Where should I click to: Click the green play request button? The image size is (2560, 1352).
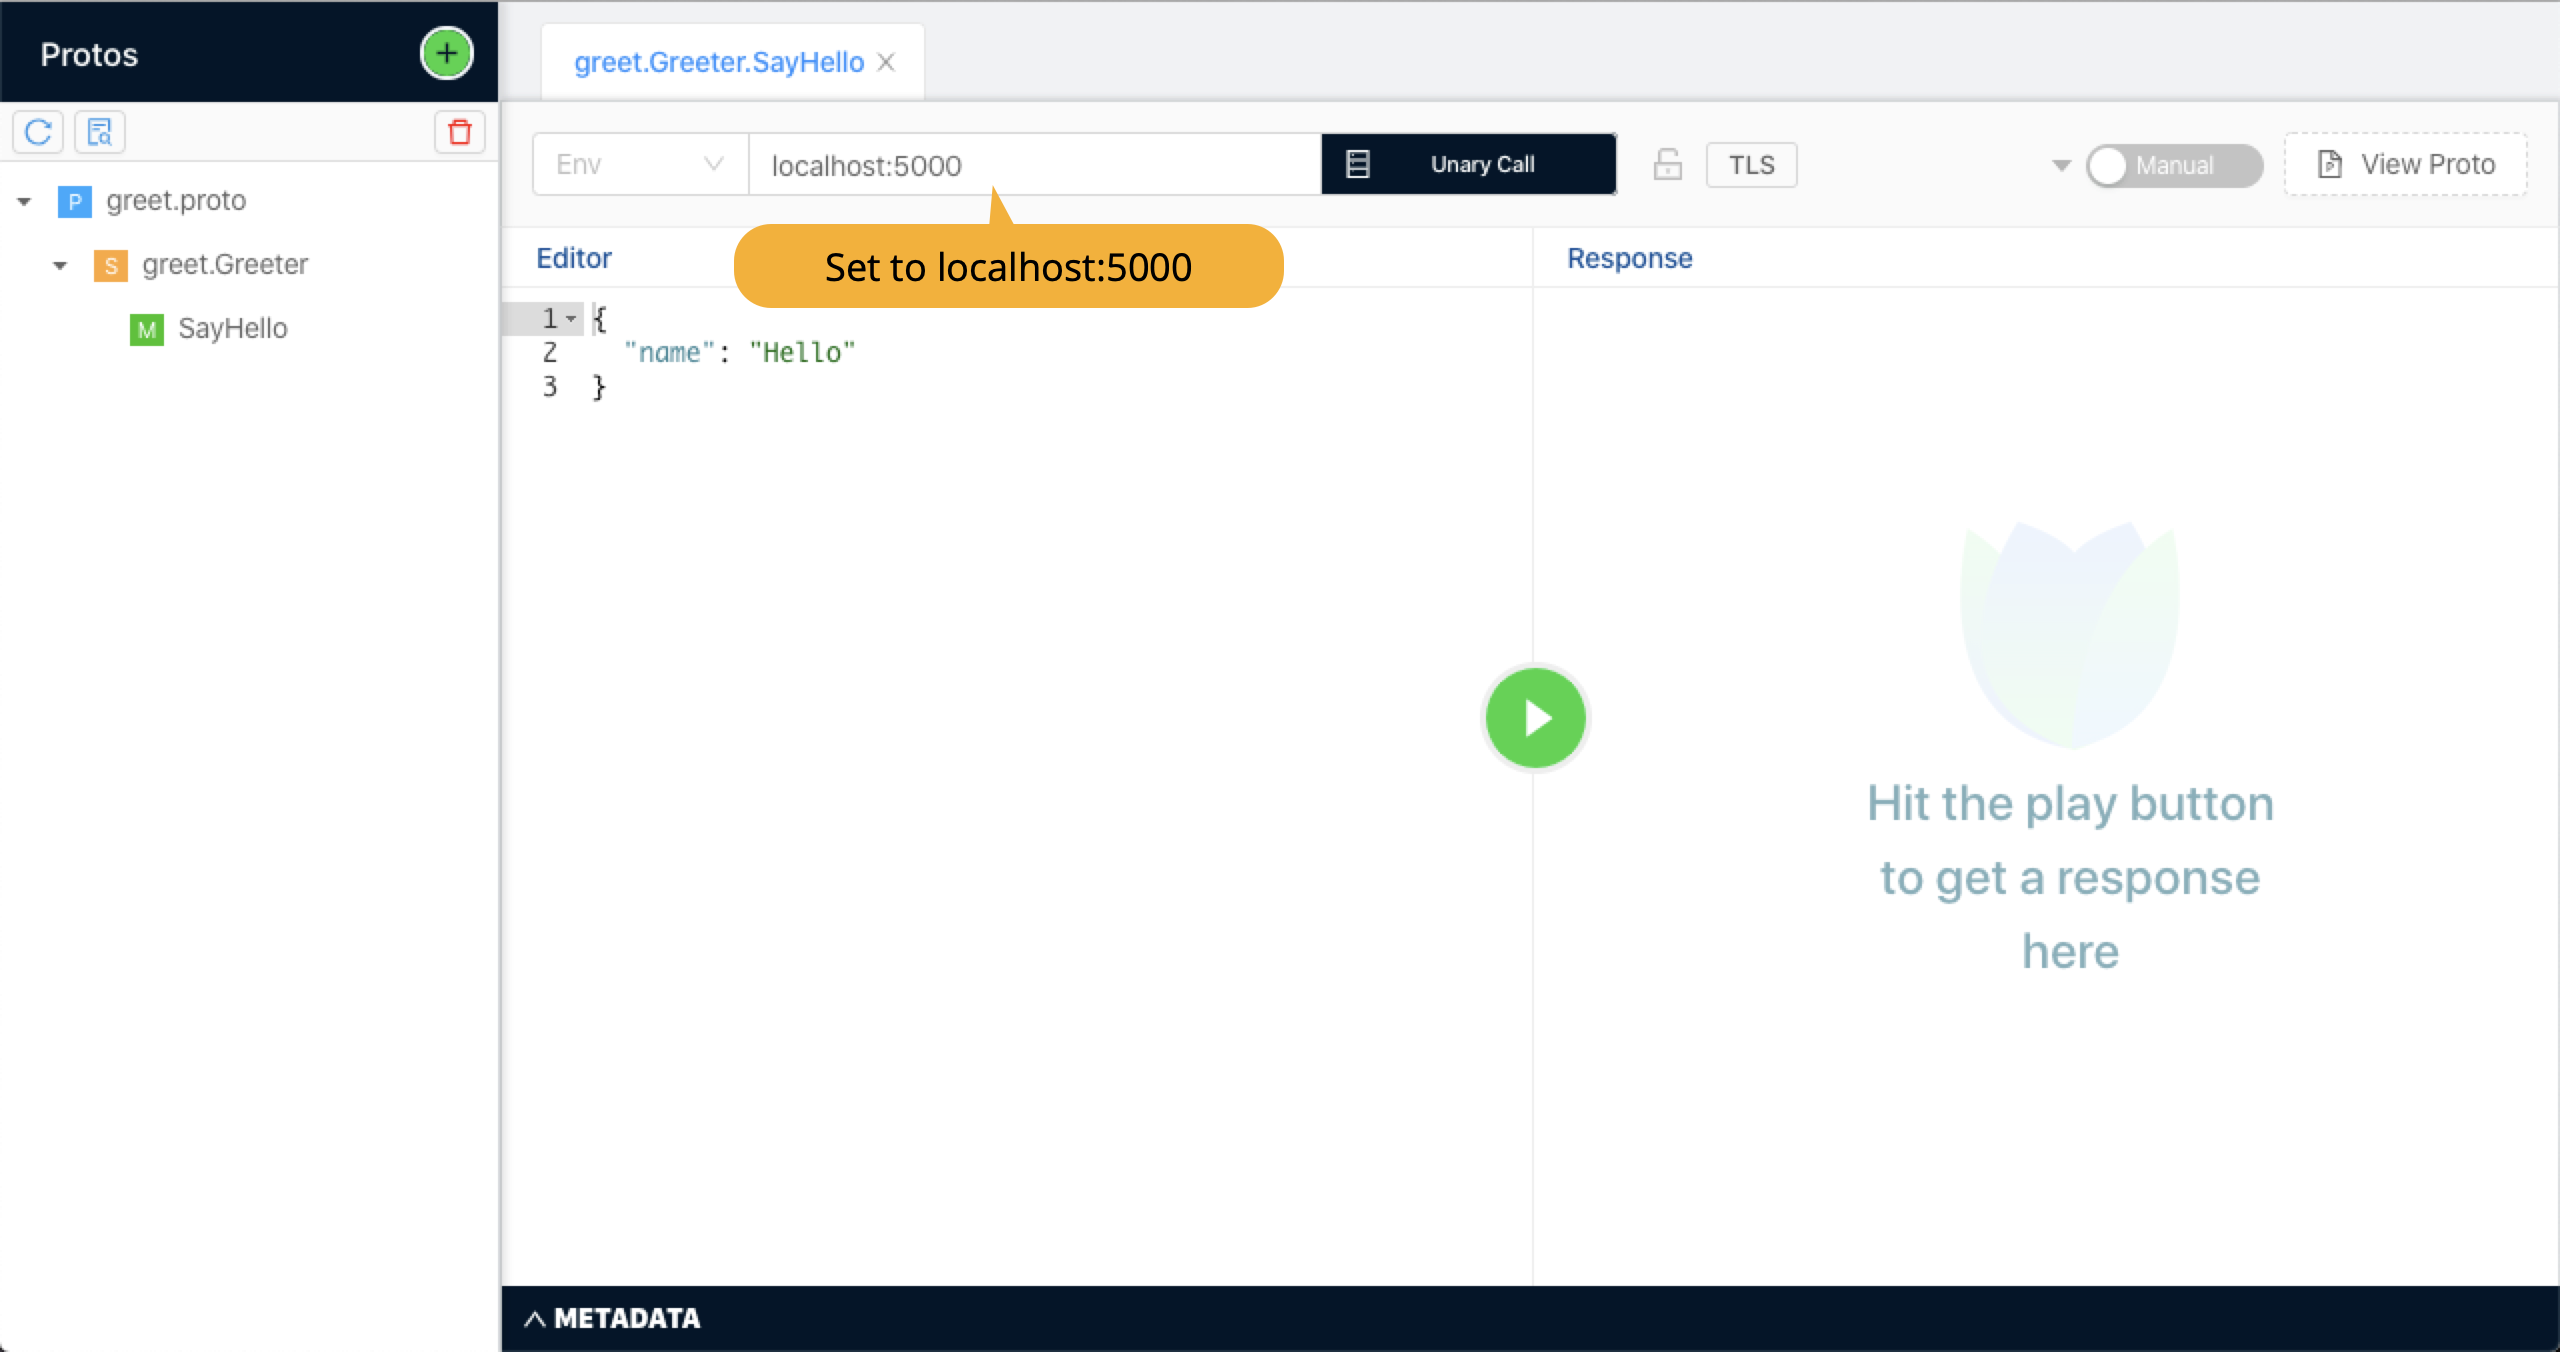coord(1535,718)
